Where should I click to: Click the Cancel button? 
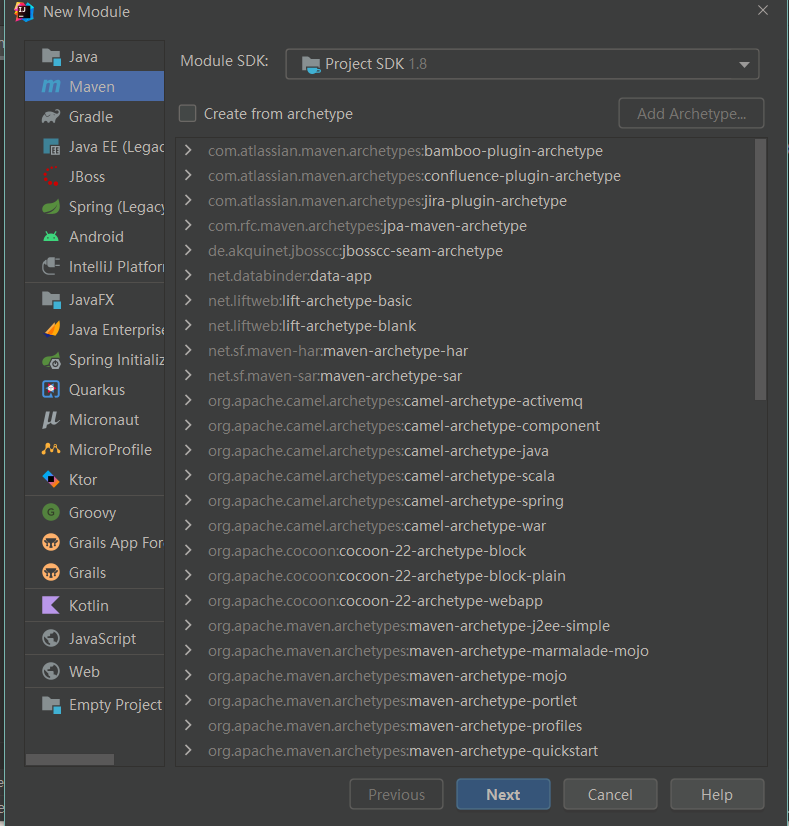coord(610,794)
